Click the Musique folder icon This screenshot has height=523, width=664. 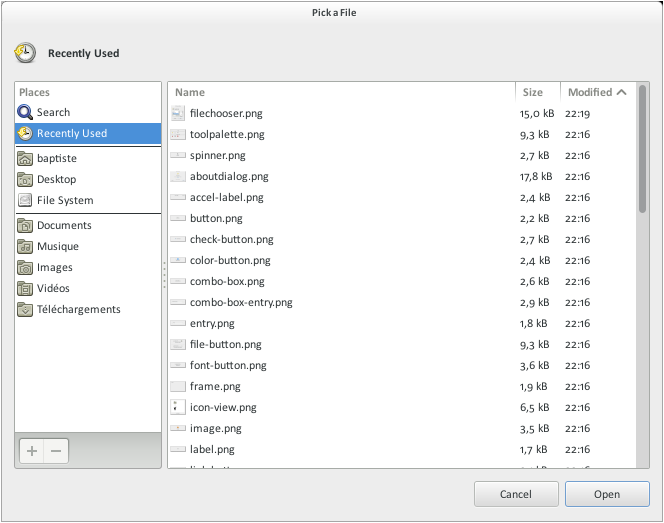tap(25, 247)
